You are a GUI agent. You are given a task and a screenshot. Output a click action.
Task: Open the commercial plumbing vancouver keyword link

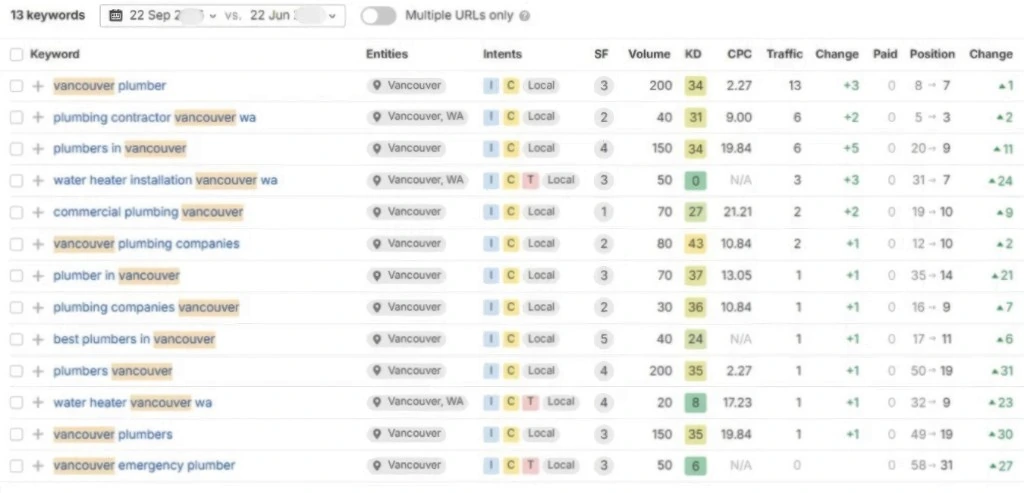pos(148,212)
